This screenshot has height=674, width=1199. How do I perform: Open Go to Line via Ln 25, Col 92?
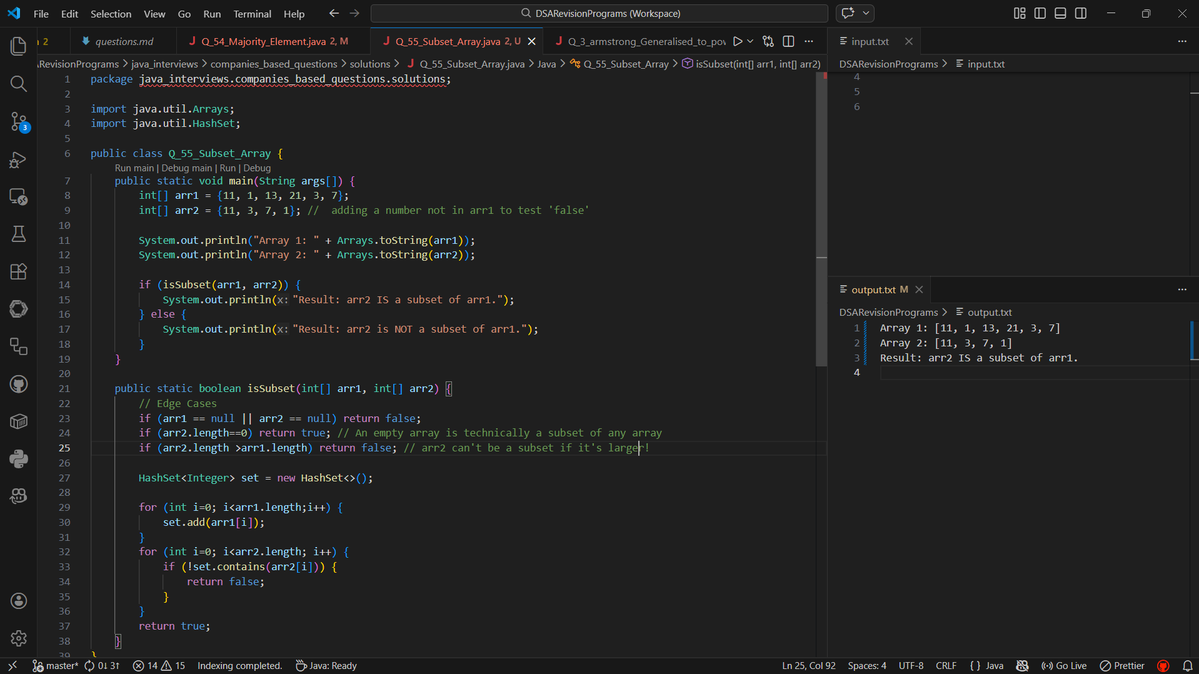[808, 666]
